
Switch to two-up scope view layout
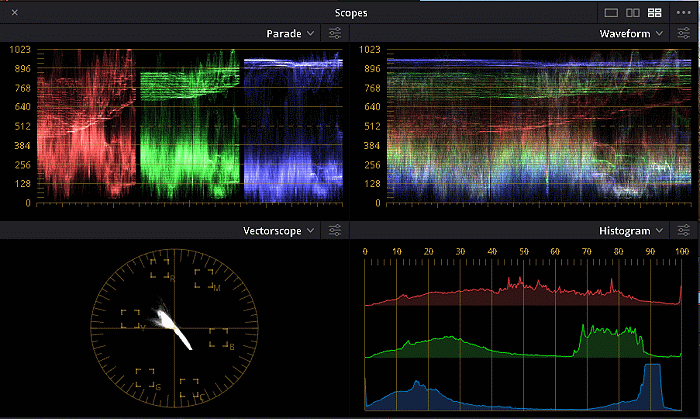[633, 12]
